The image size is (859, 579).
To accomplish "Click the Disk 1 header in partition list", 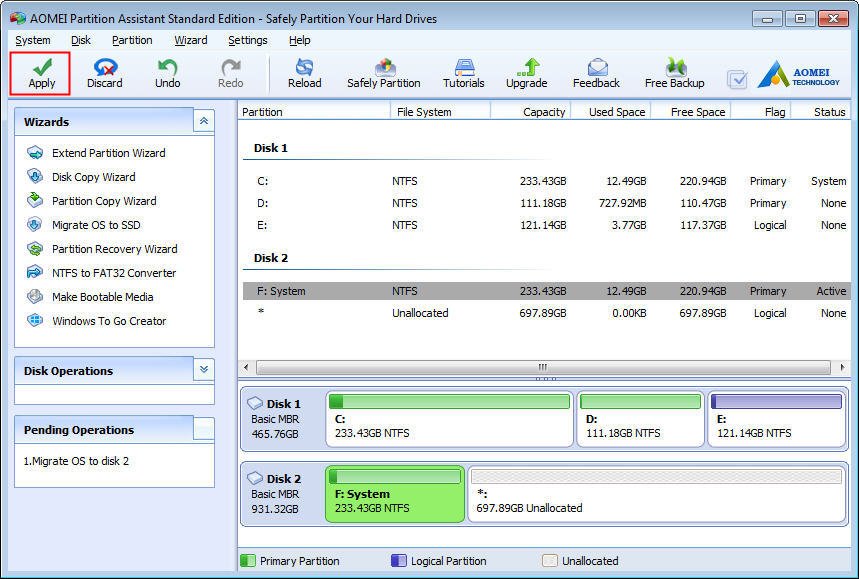I will pyautogui.click(x=271, y=148).
